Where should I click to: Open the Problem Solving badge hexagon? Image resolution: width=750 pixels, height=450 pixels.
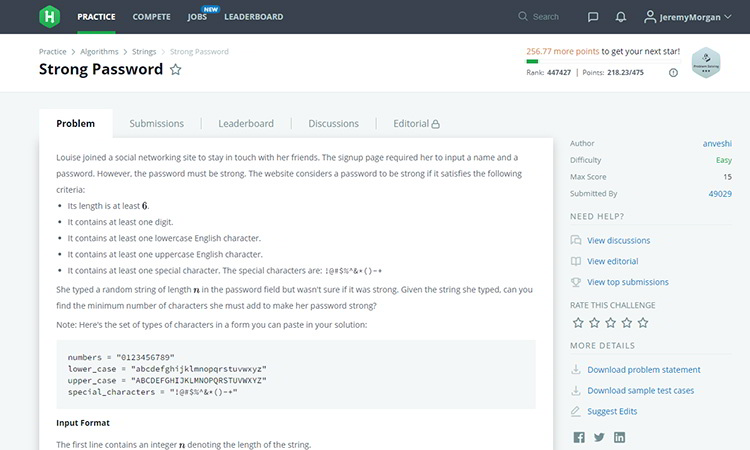point(706,63)
